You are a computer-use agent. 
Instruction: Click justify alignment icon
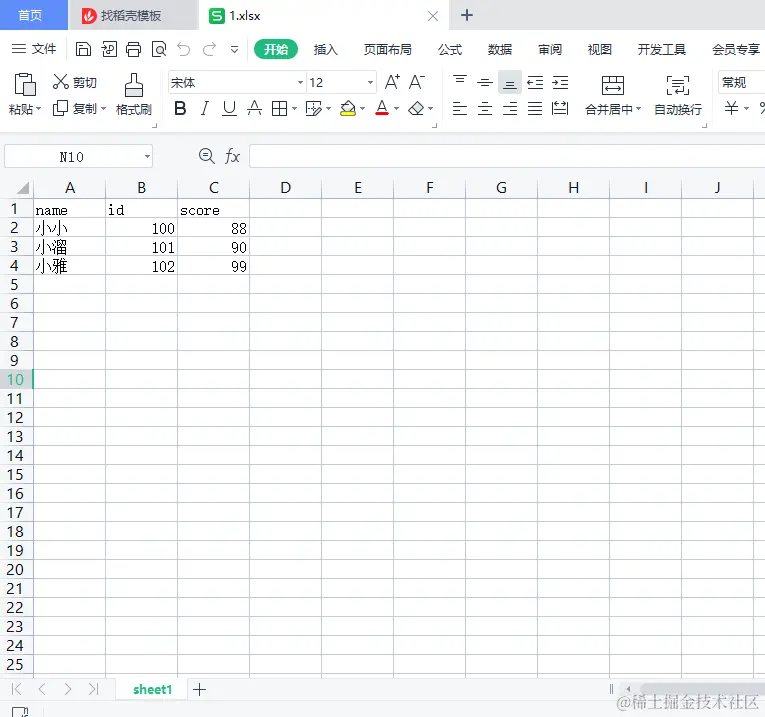pos(535,108)
